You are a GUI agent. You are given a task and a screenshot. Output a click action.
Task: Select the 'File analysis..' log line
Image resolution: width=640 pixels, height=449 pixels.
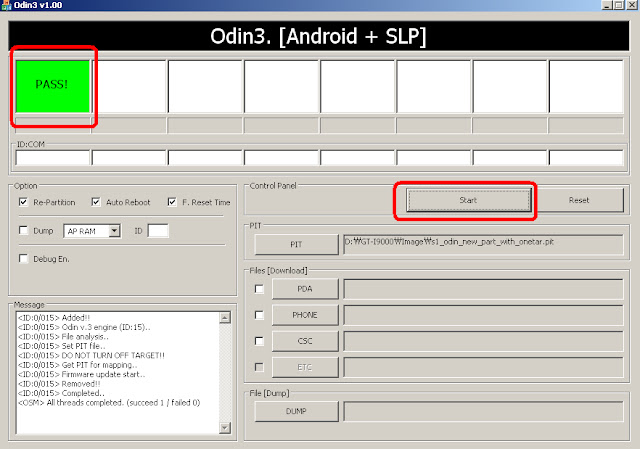pos(63,336)
